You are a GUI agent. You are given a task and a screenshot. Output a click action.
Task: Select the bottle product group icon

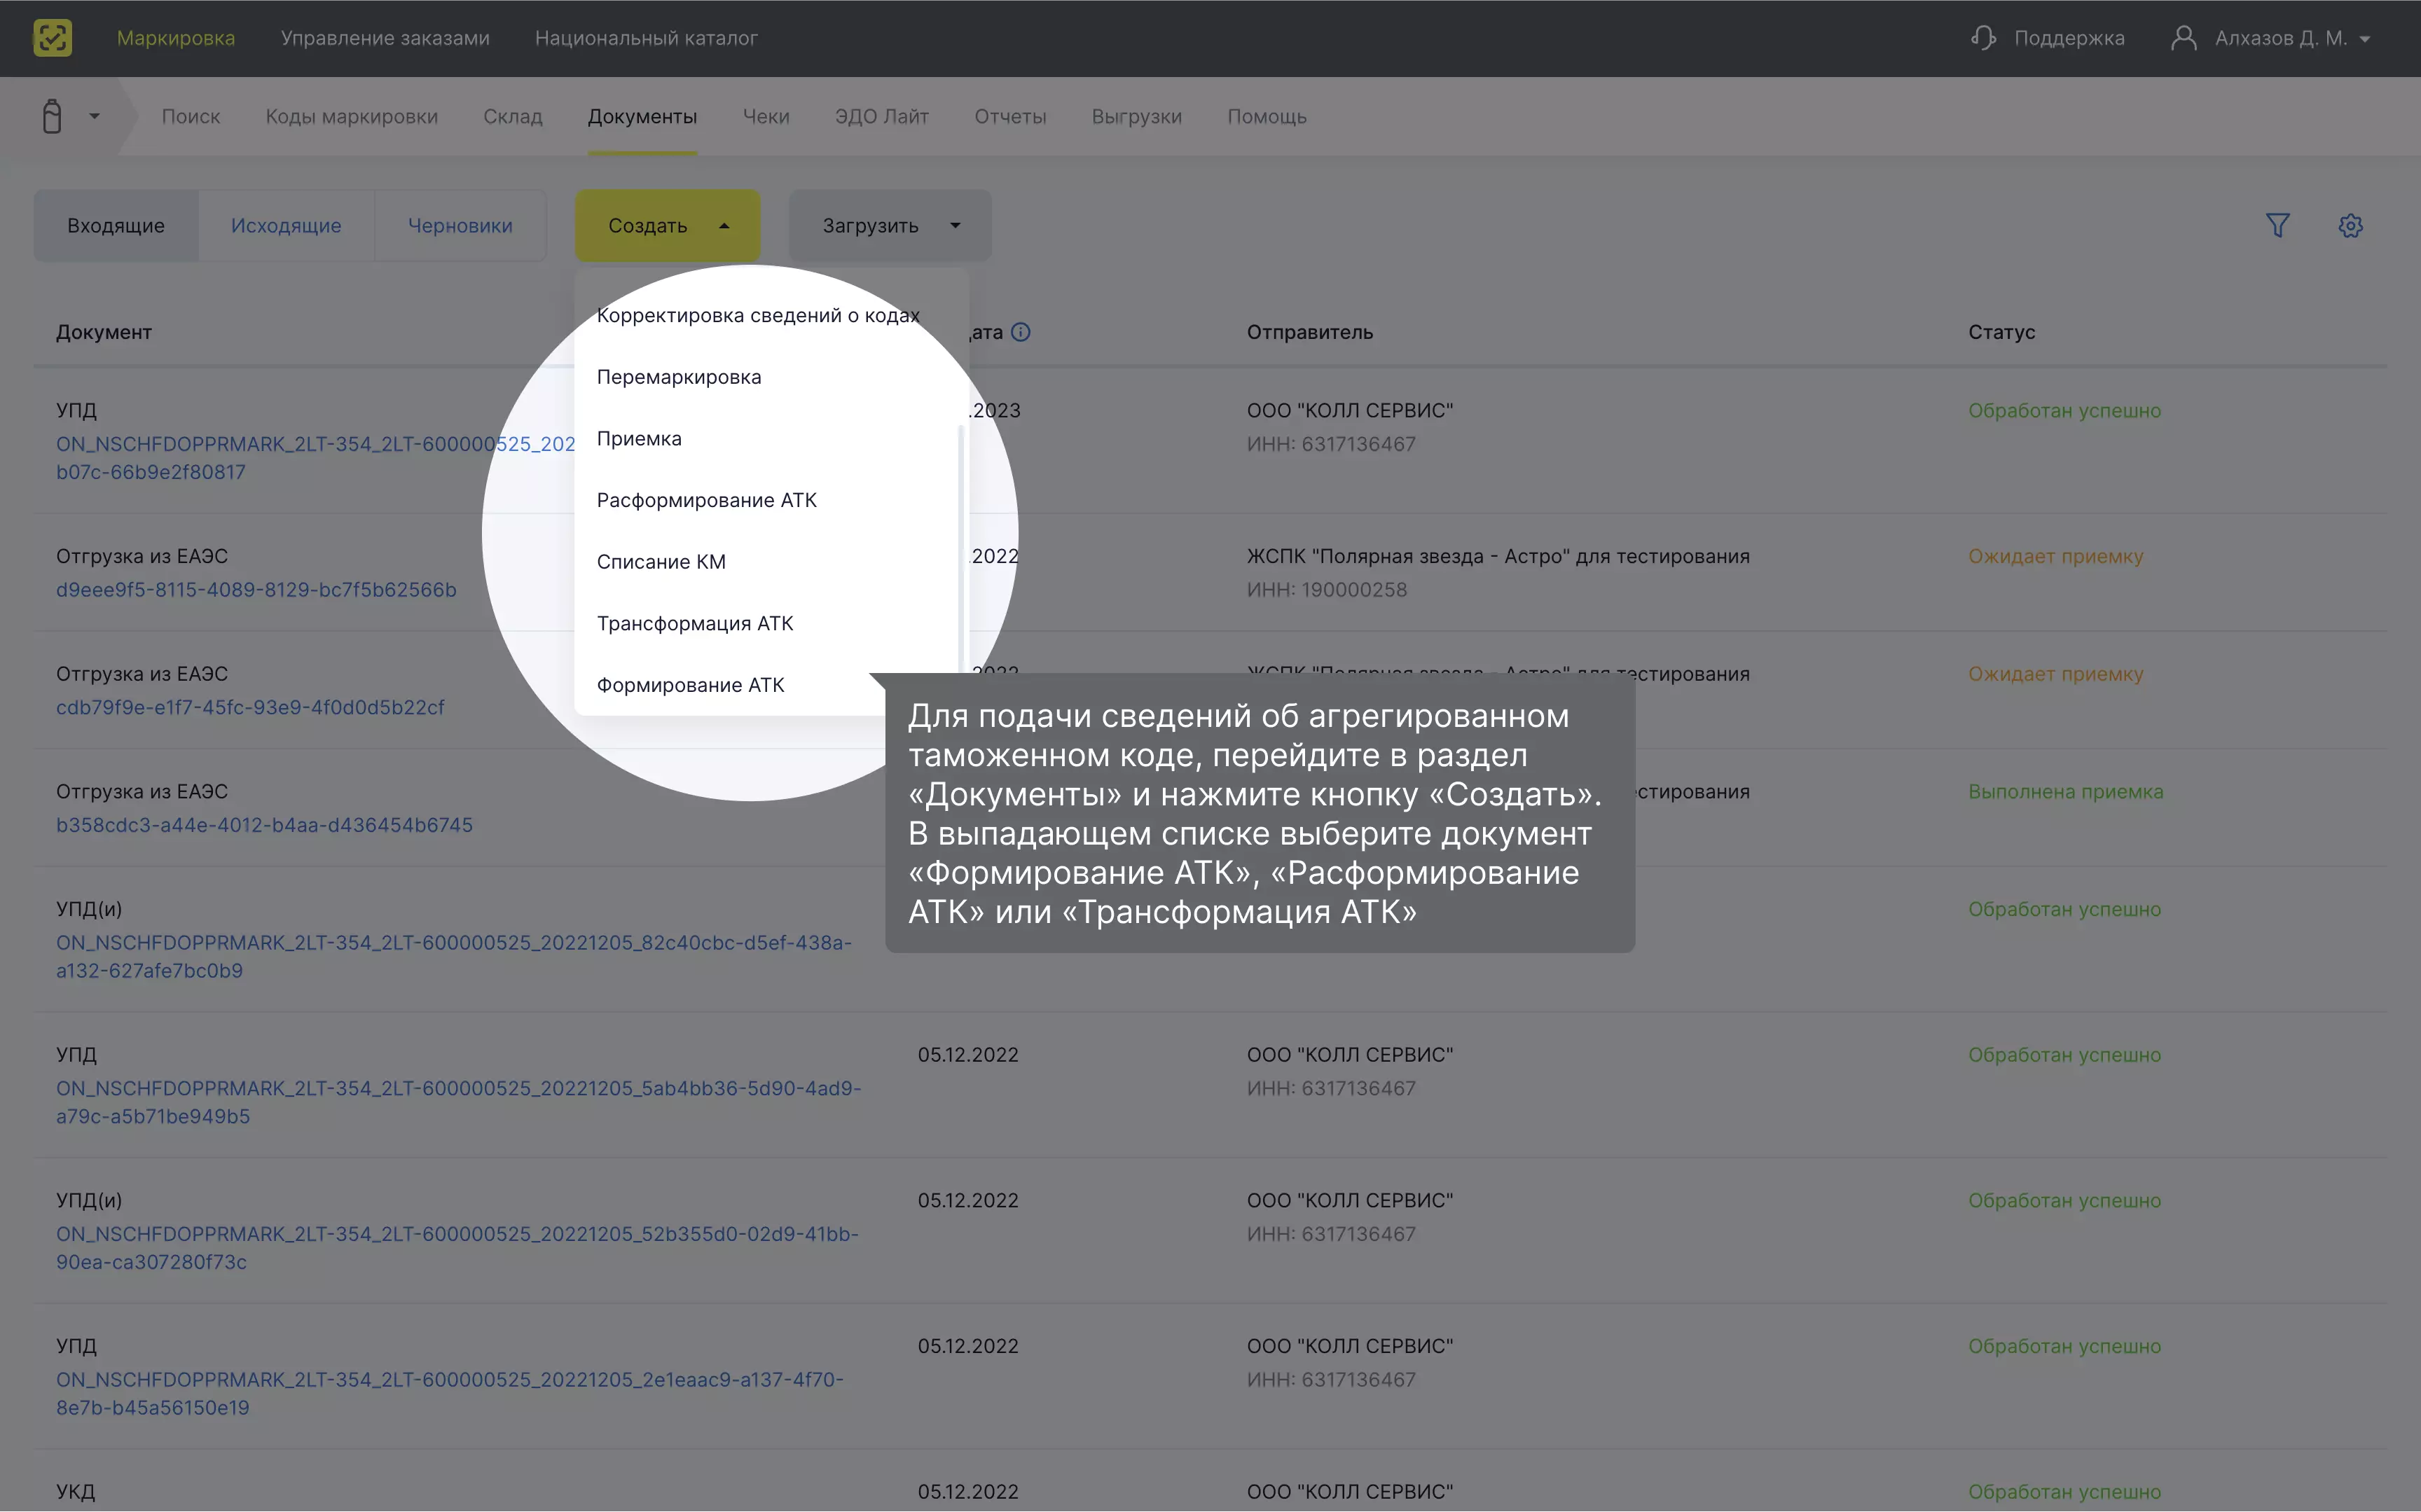[52, 116]
